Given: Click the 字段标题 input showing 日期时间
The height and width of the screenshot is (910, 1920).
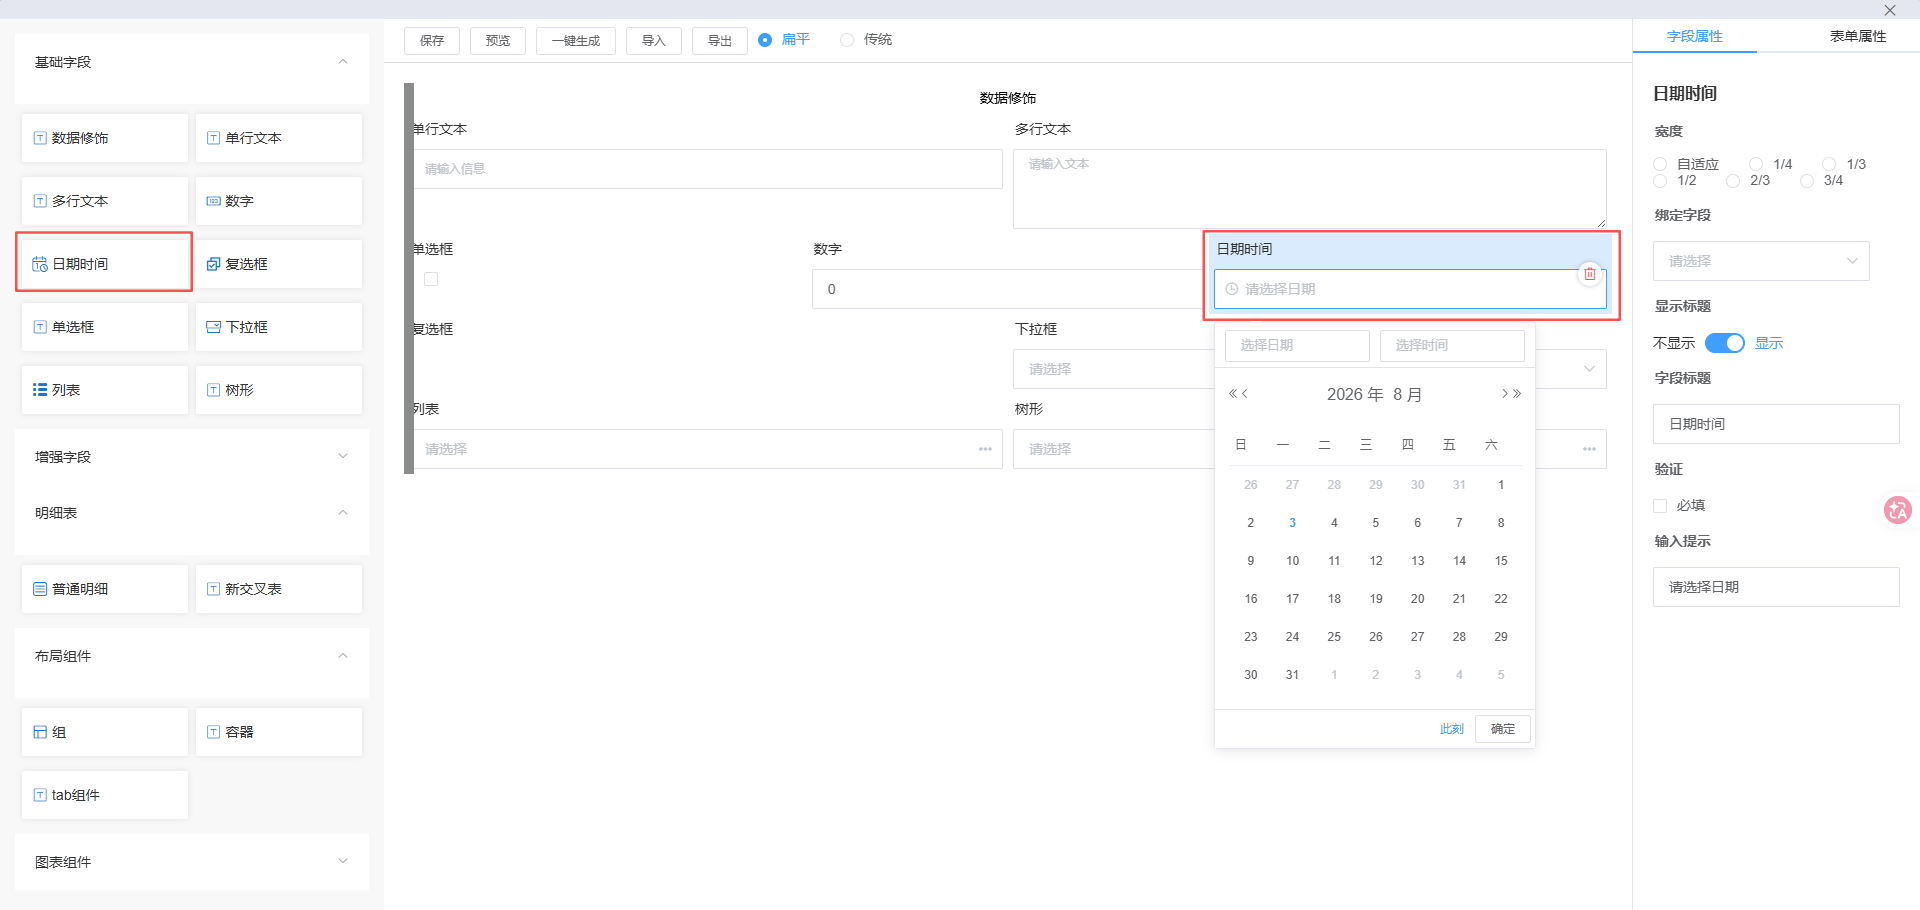Looking at the screenshot, I should coord(1776,424).
